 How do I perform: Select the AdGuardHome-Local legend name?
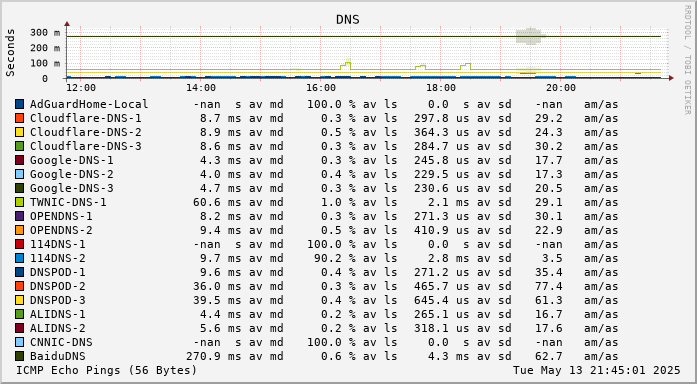pyautogui.click(x=89, y=104)
